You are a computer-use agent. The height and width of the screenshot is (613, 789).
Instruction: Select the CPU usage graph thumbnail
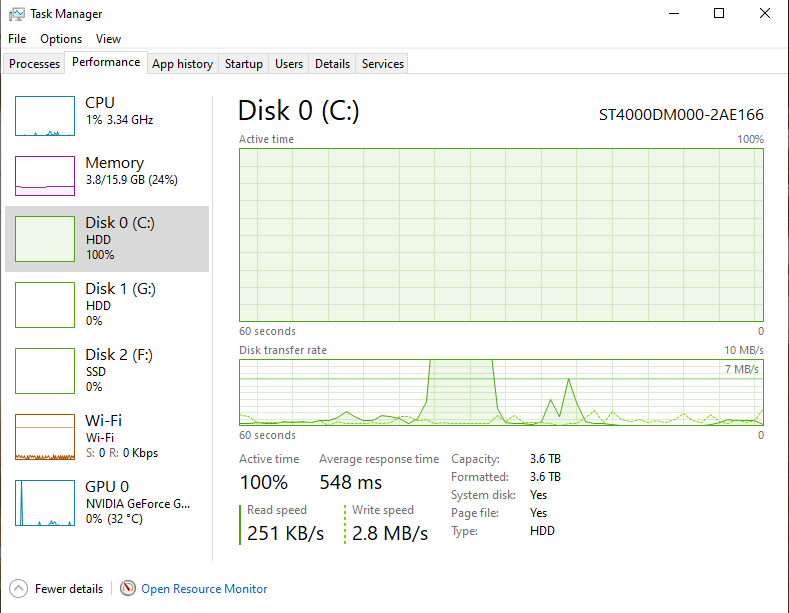[x=45, y=116]
